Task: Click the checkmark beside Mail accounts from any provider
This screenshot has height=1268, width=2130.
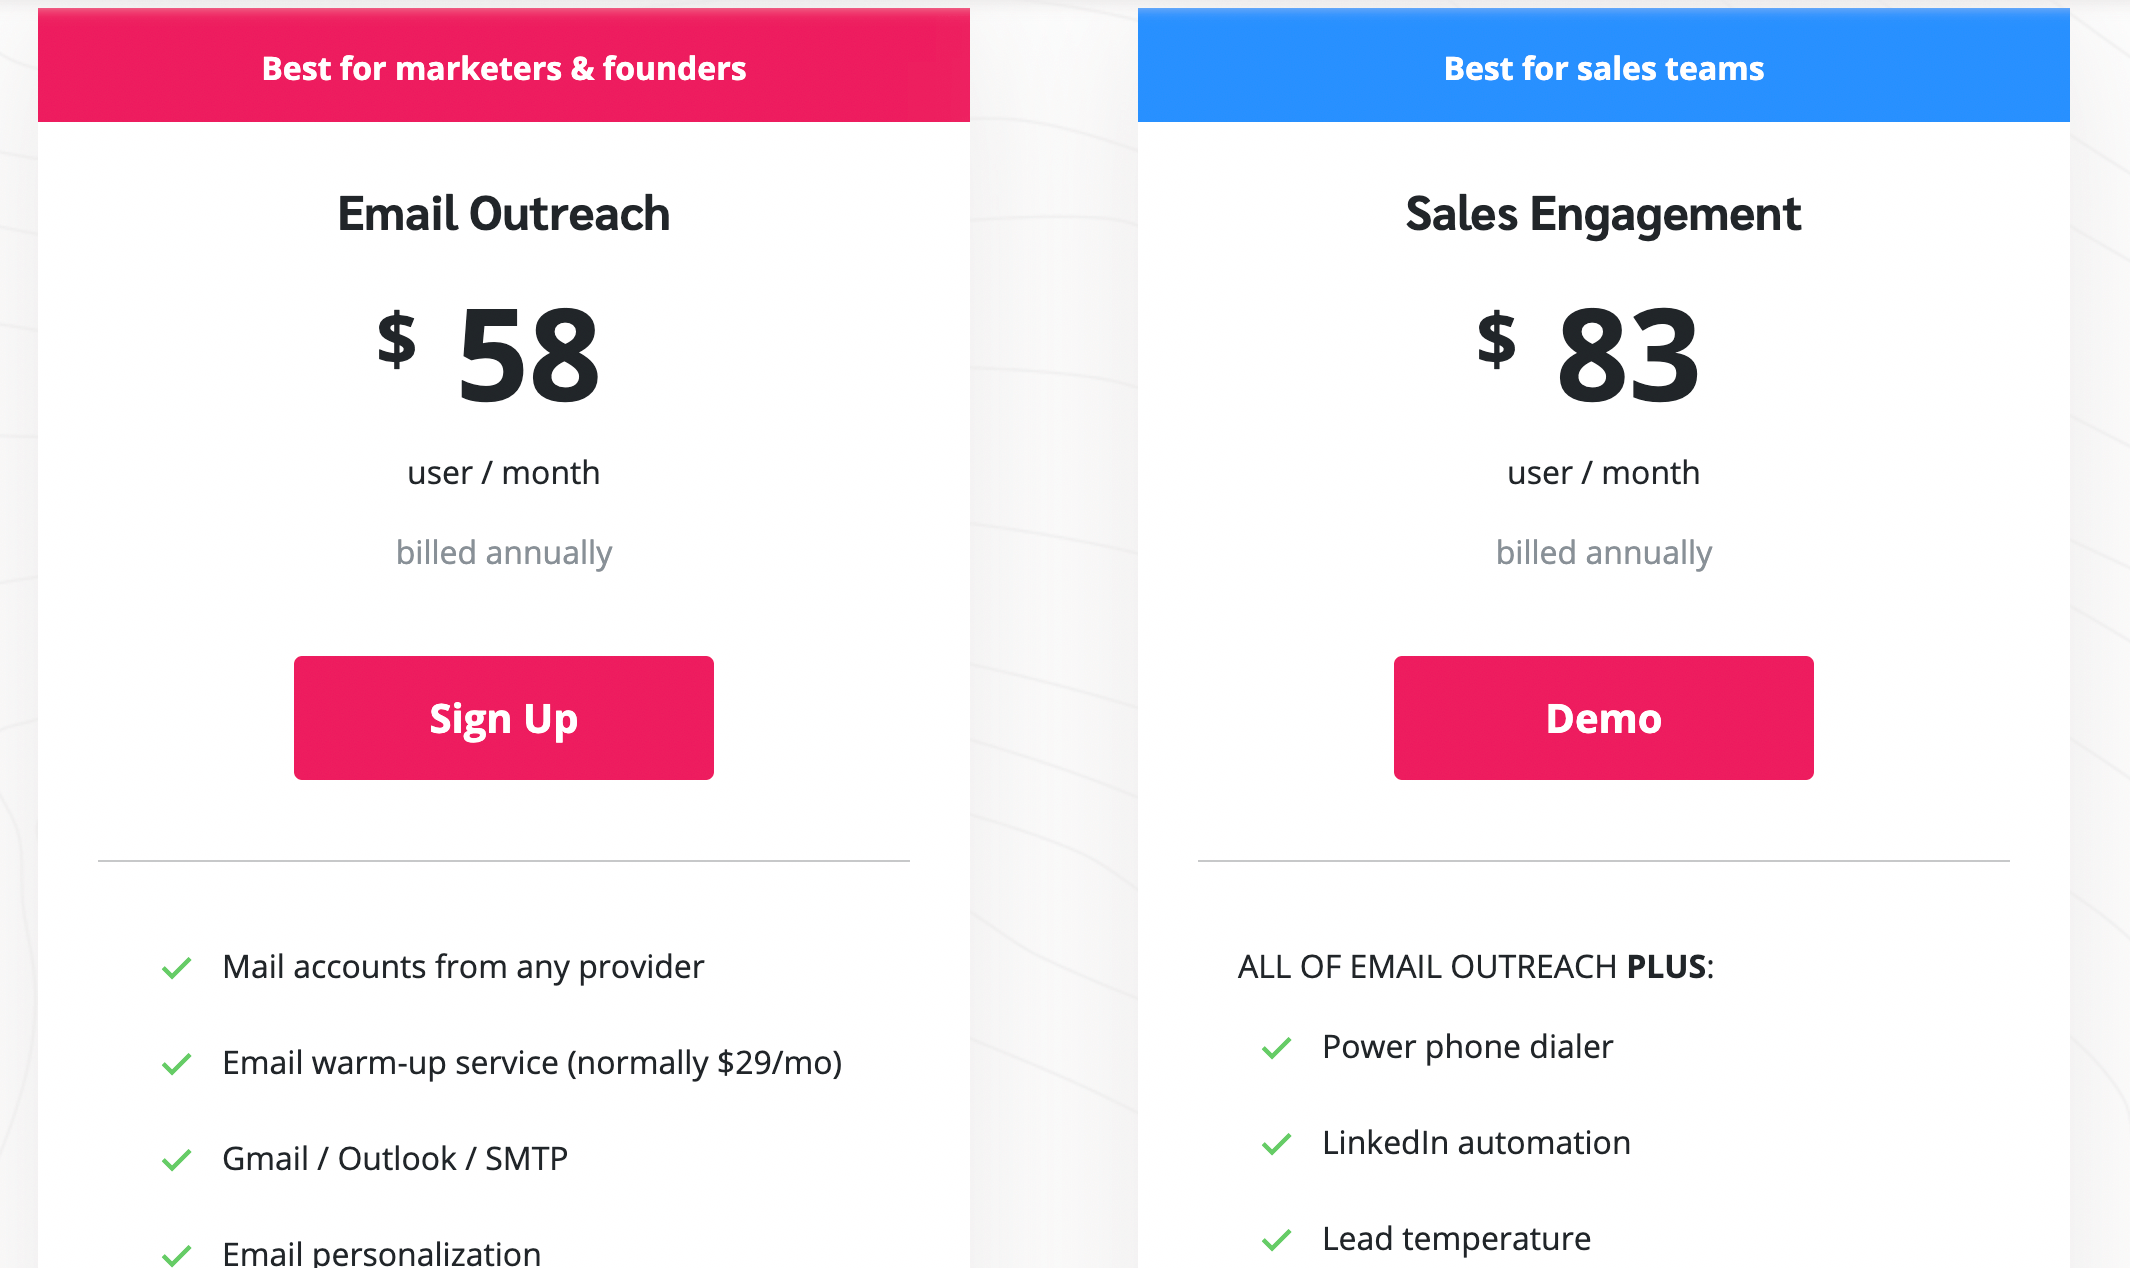Action: (177, 968)
